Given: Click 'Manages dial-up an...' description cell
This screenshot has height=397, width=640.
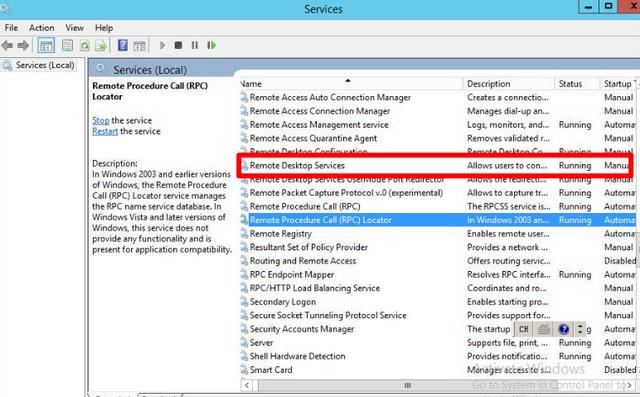Looking at the screenshot, I should pos(508,111).
